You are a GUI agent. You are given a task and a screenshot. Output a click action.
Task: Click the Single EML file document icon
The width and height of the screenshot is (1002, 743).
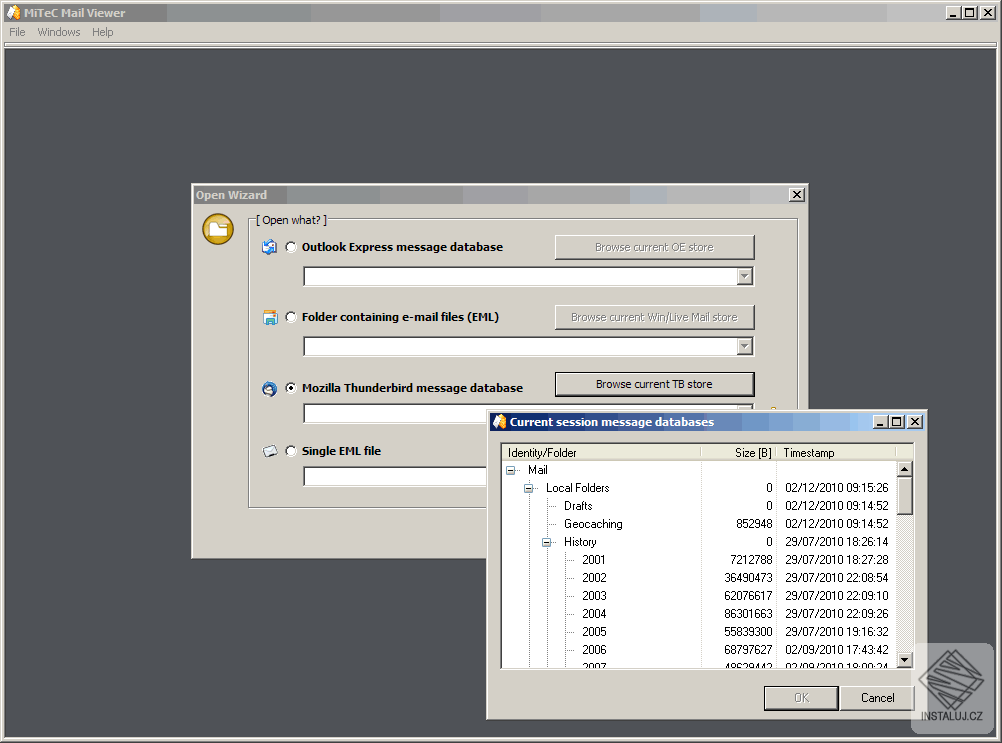point(269,451)
